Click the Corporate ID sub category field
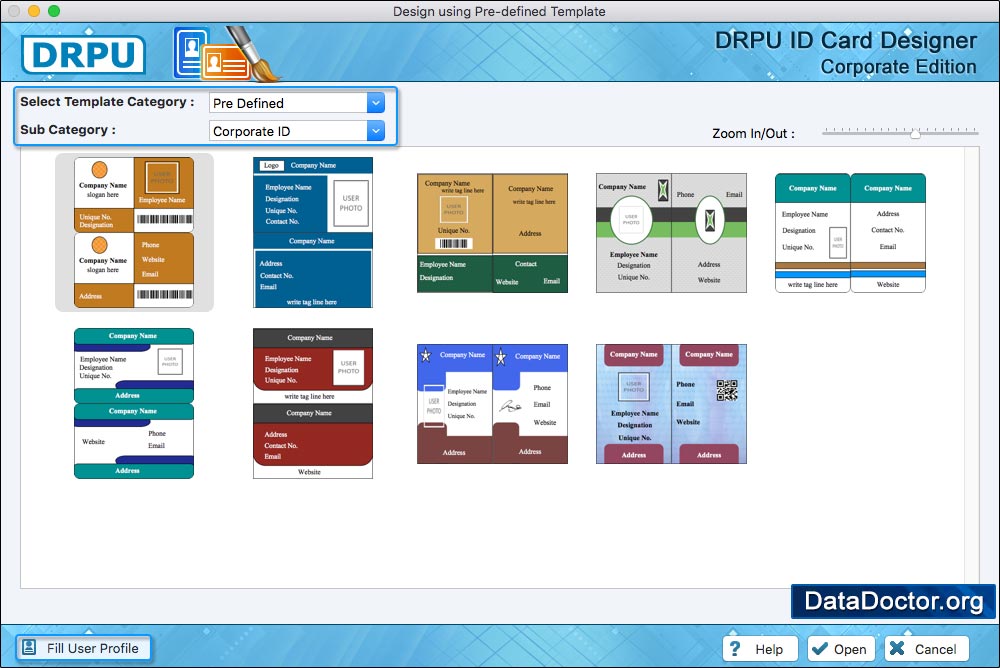Screen dimensions: 1000x668 (x=288, y=131)
